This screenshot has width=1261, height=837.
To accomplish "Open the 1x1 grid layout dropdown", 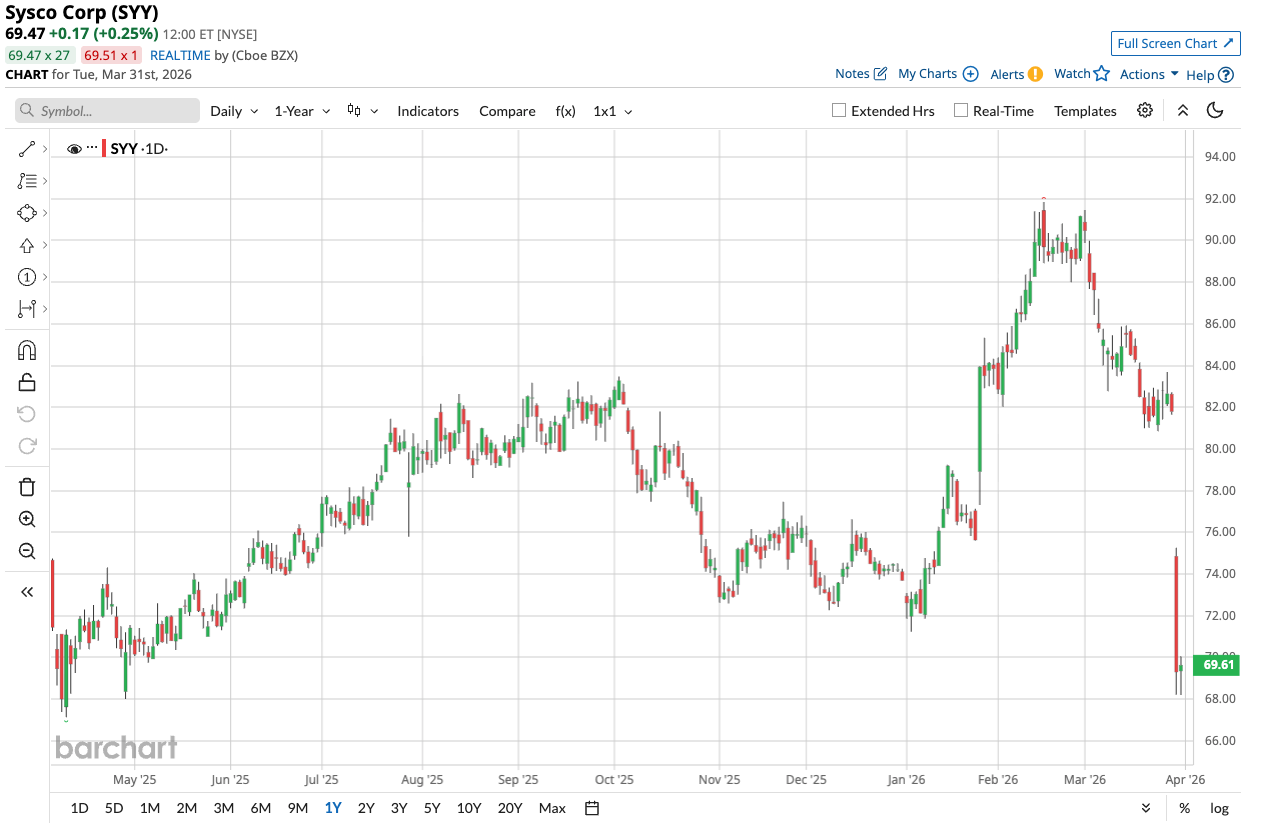I will 613,111.
